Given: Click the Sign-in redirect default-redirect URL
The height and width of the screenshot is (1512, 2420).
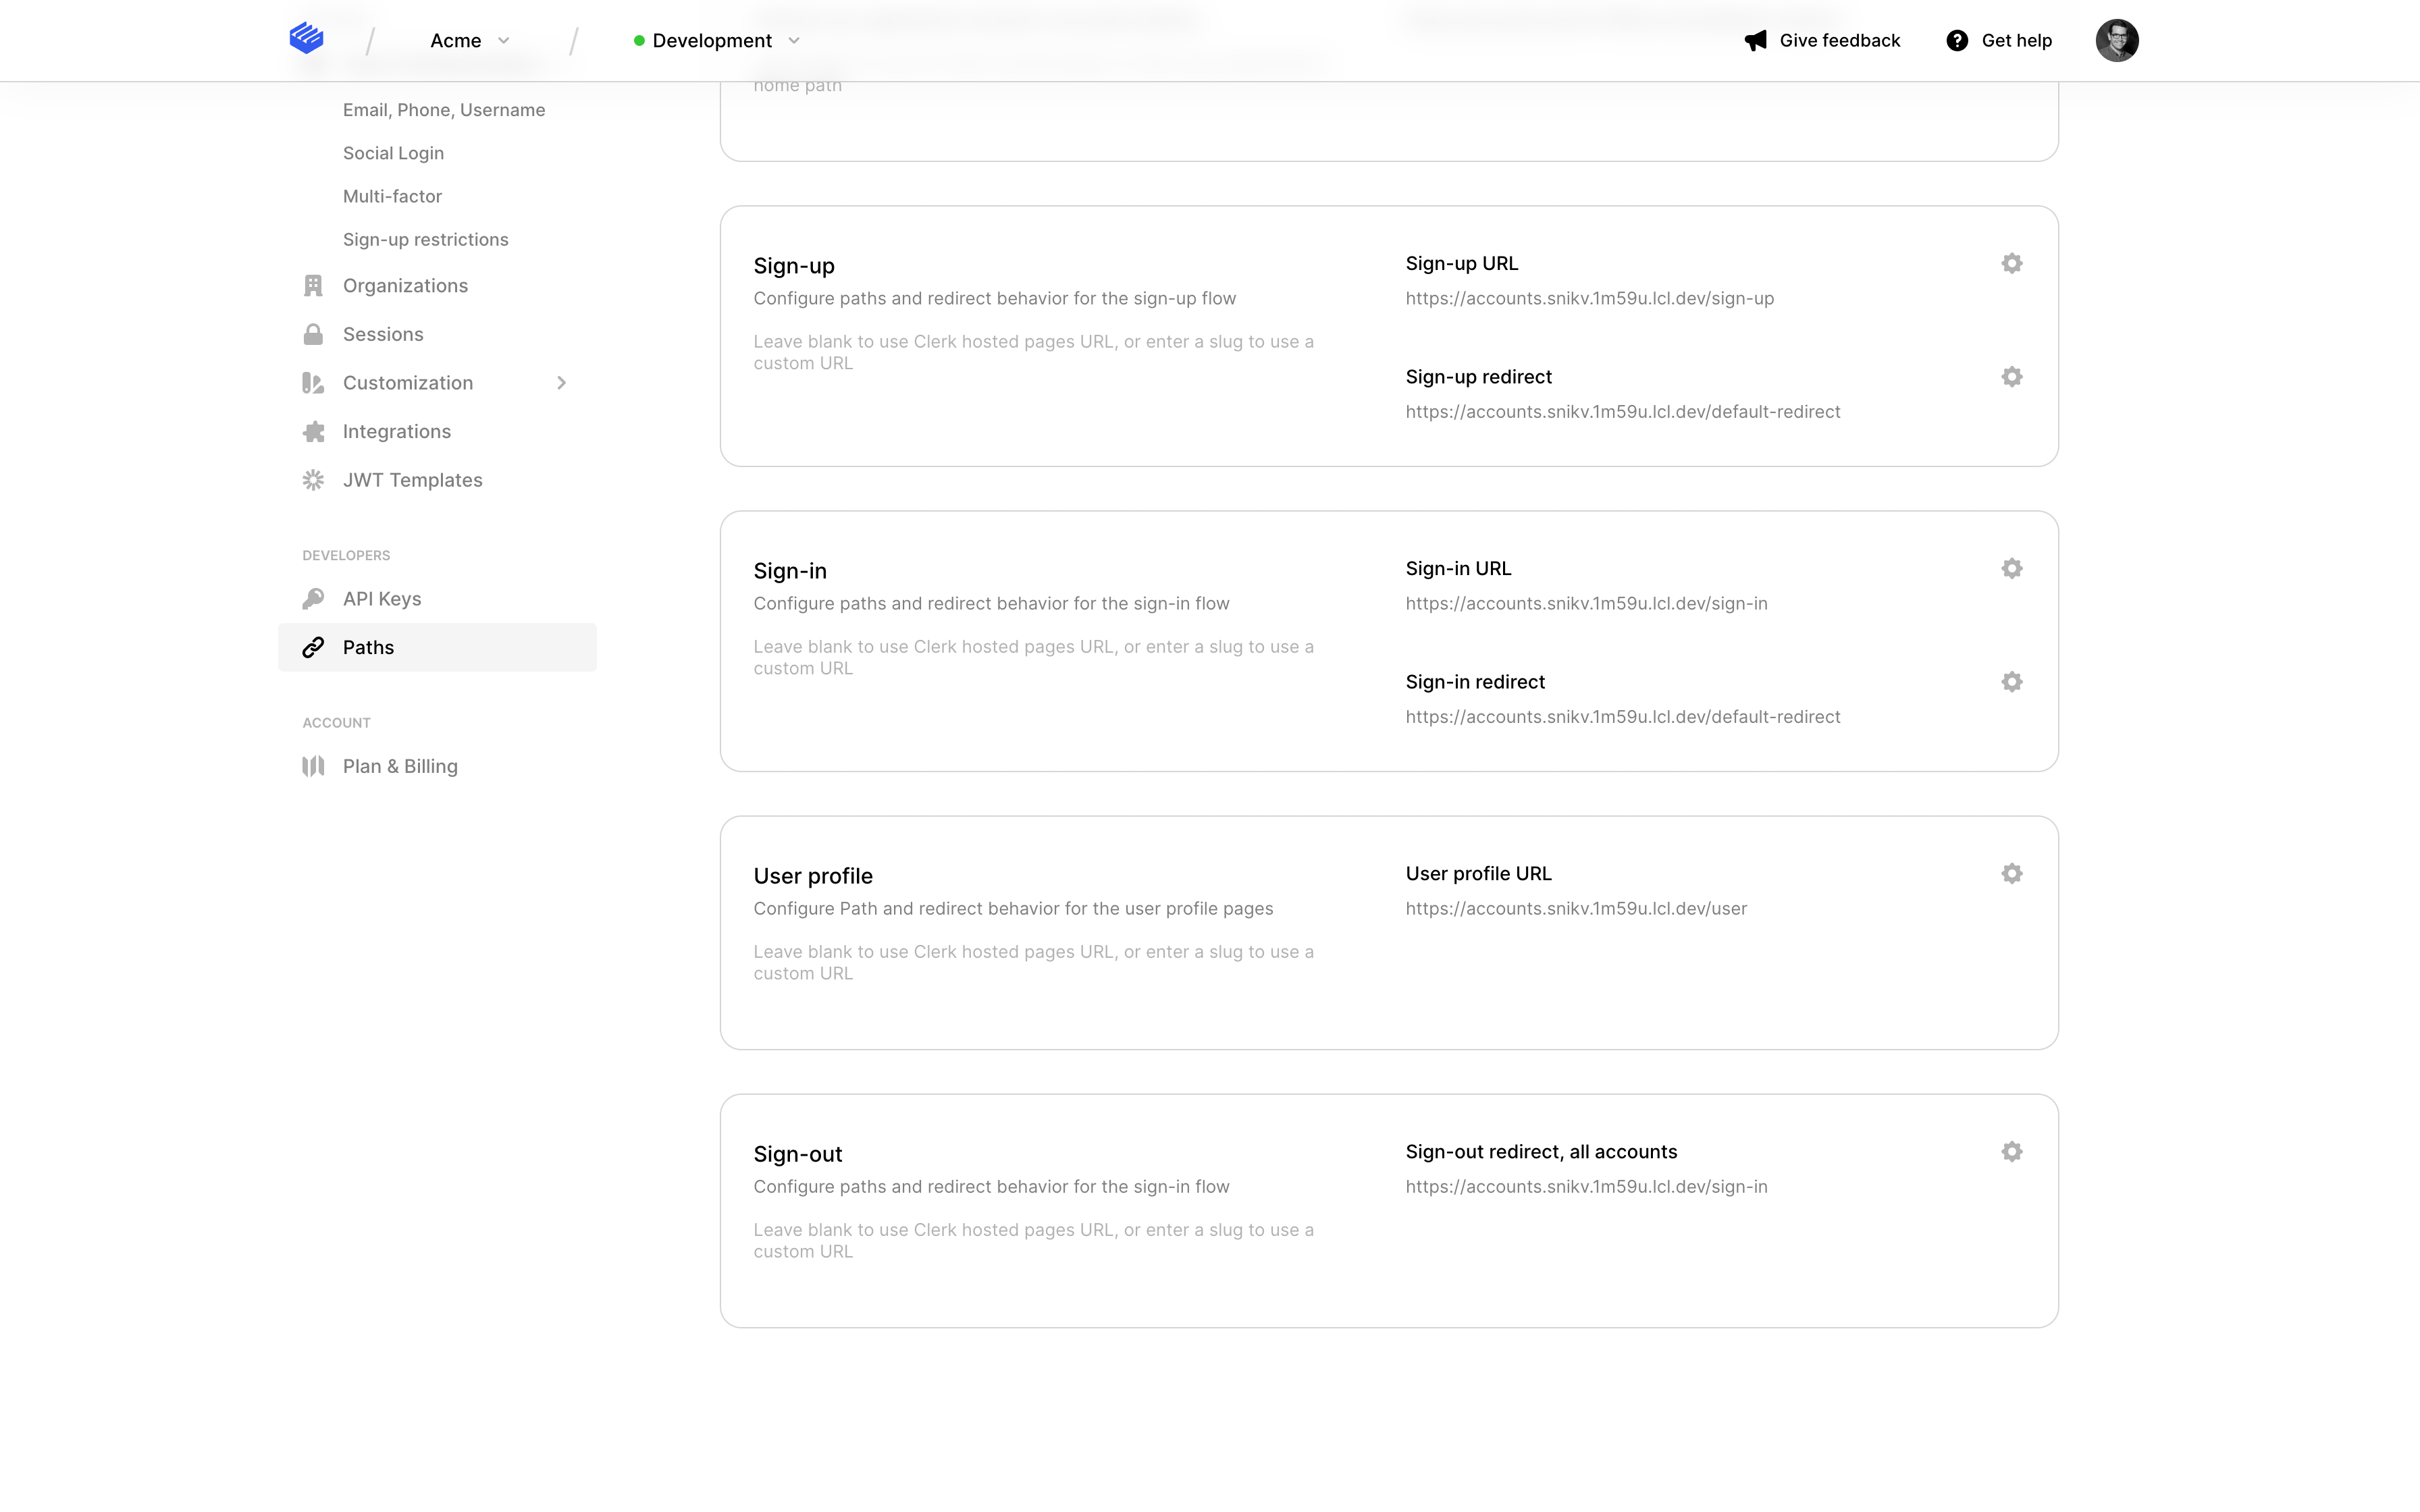Looking at the screenshot, I should [x=1622, y=716].
